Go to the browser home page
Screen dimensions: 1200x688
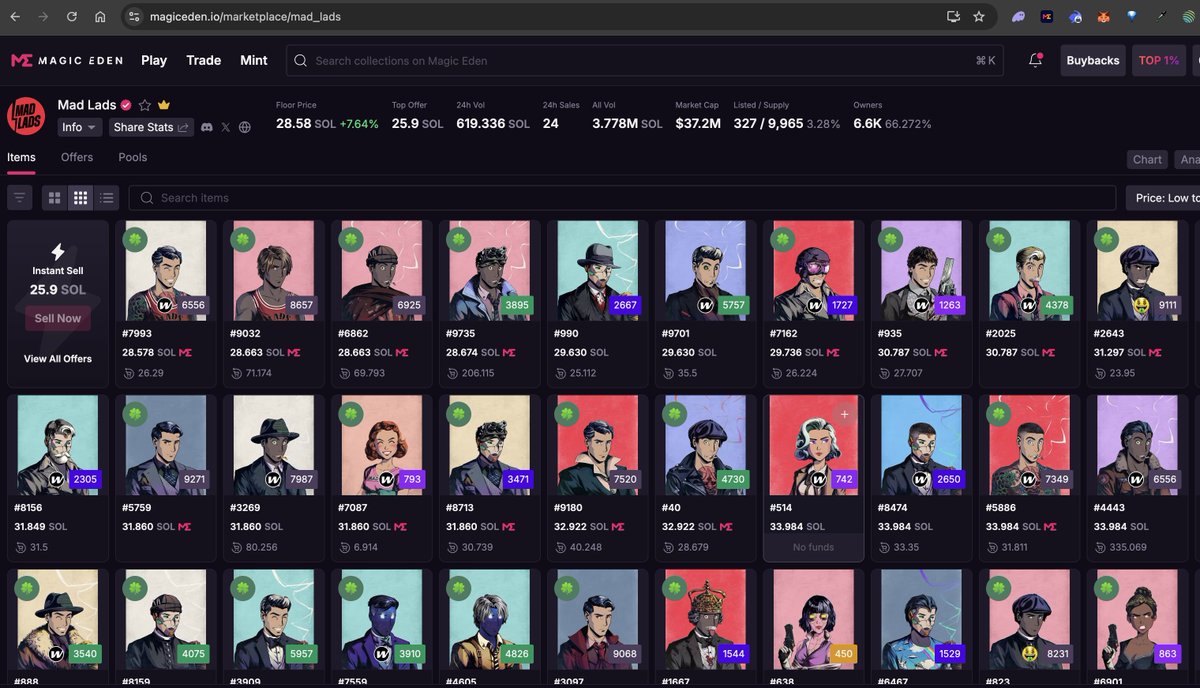point(100,17)
